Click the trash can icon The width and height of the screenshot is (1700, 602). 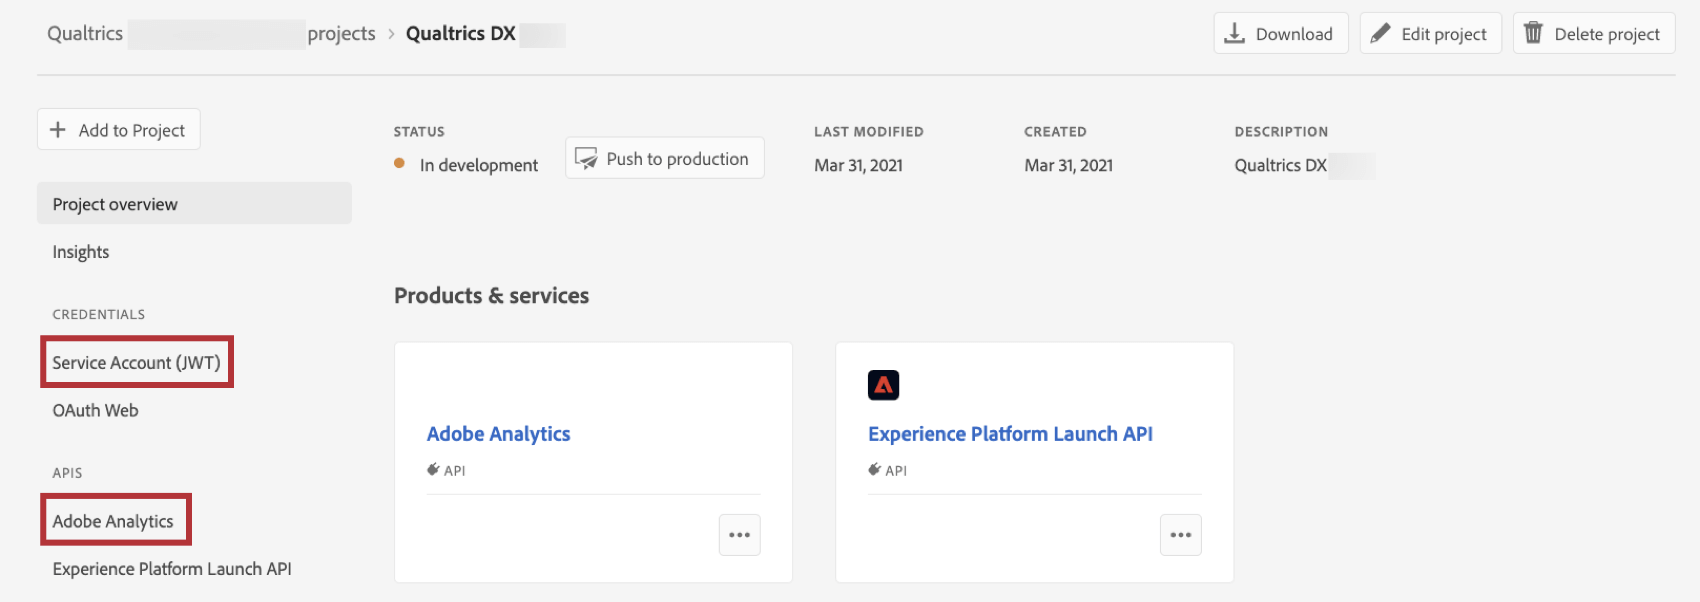pyautogui.click(x=1533, y=33)
